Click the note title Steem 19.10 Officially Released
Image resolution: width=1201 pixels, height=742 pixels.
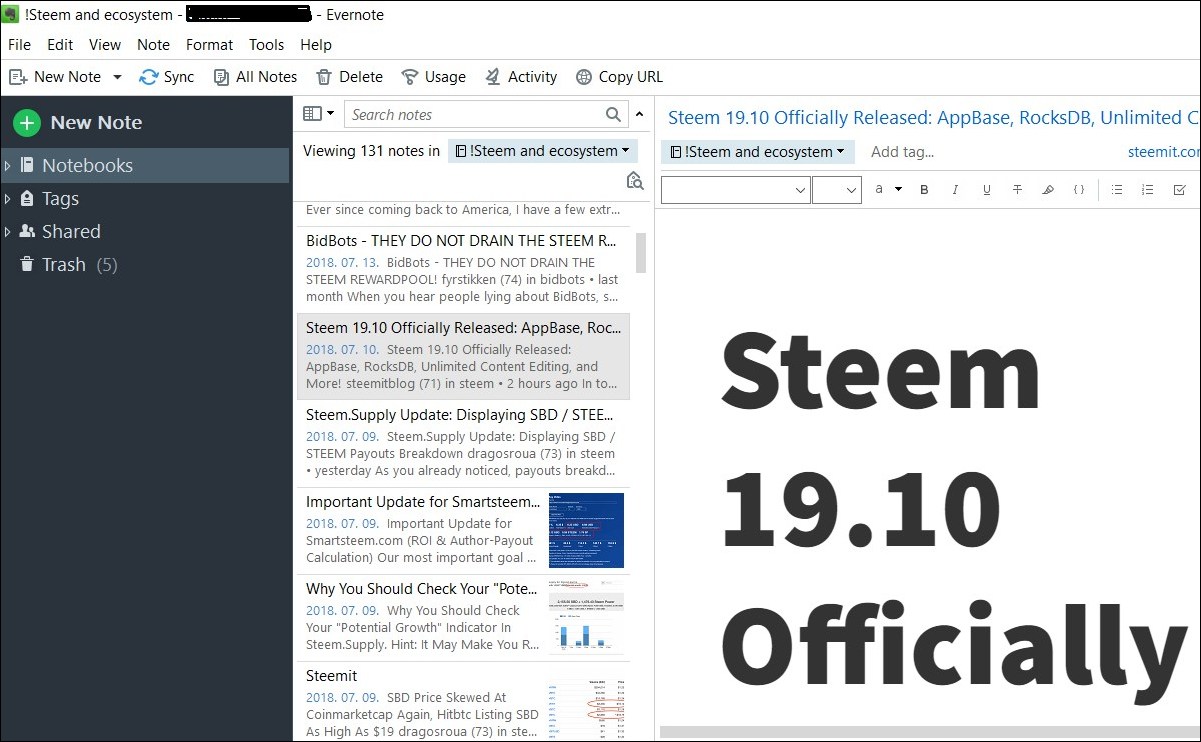point(933,118)
